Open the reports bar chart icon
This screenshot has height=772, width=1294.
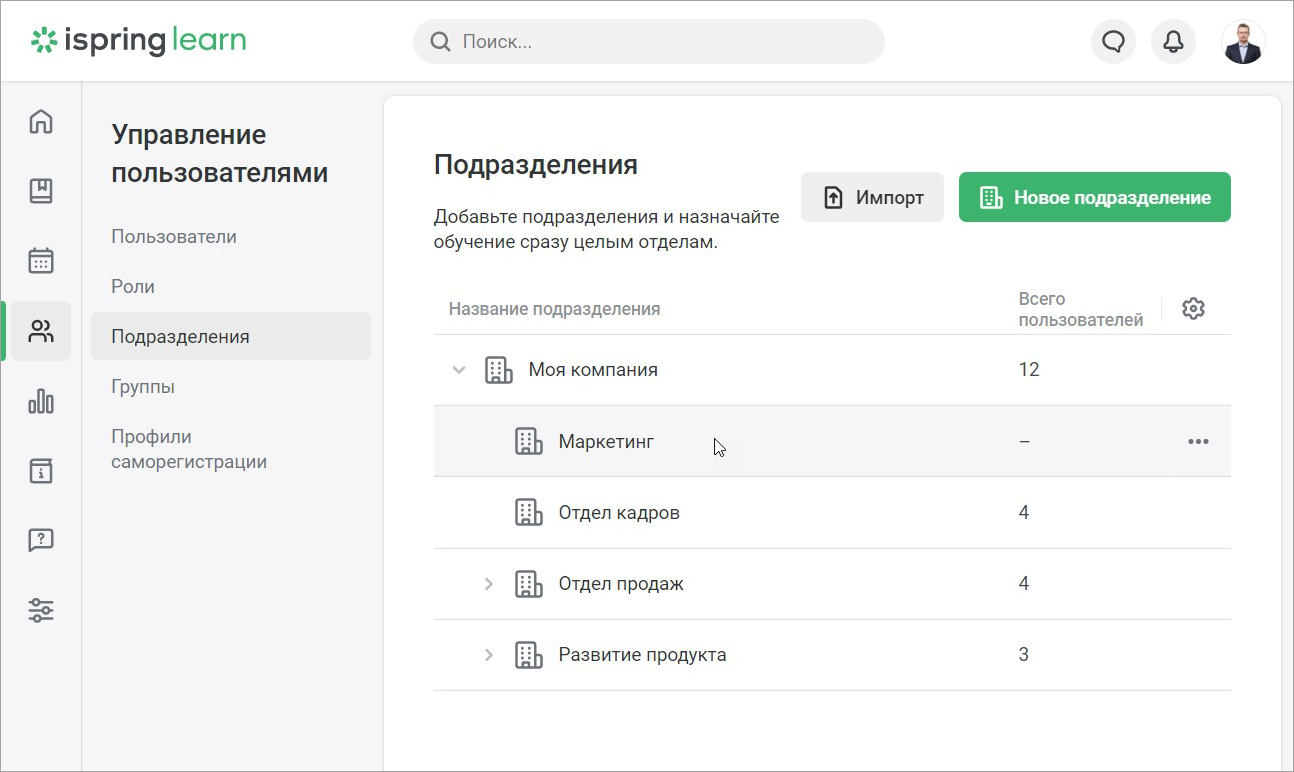(x=41, y=401)
